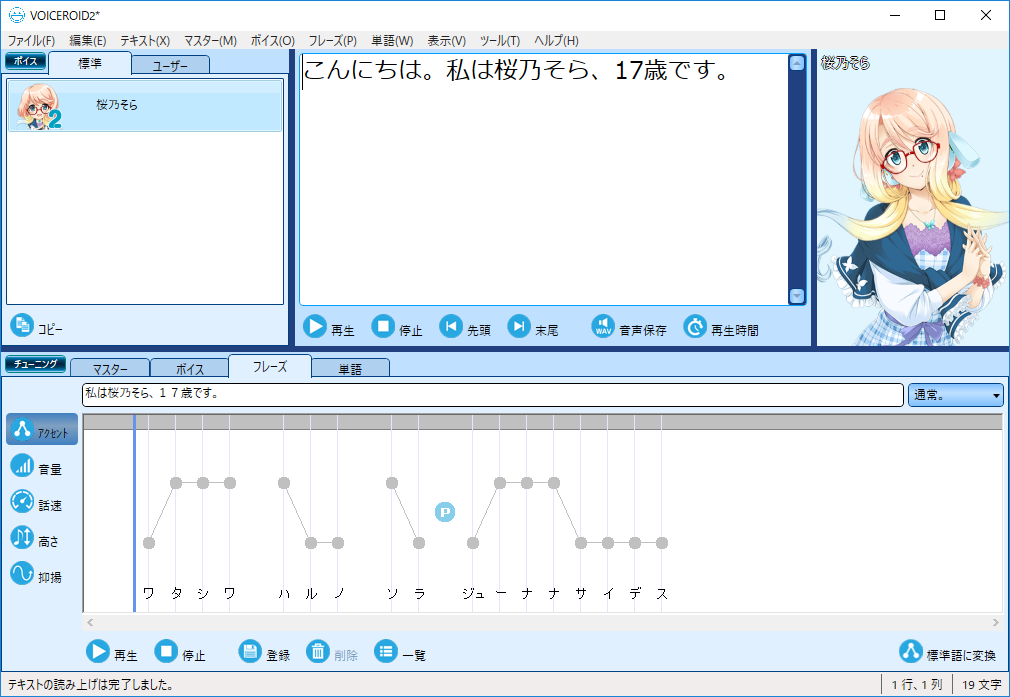Click the accent node above ハ

click(284, 483)
